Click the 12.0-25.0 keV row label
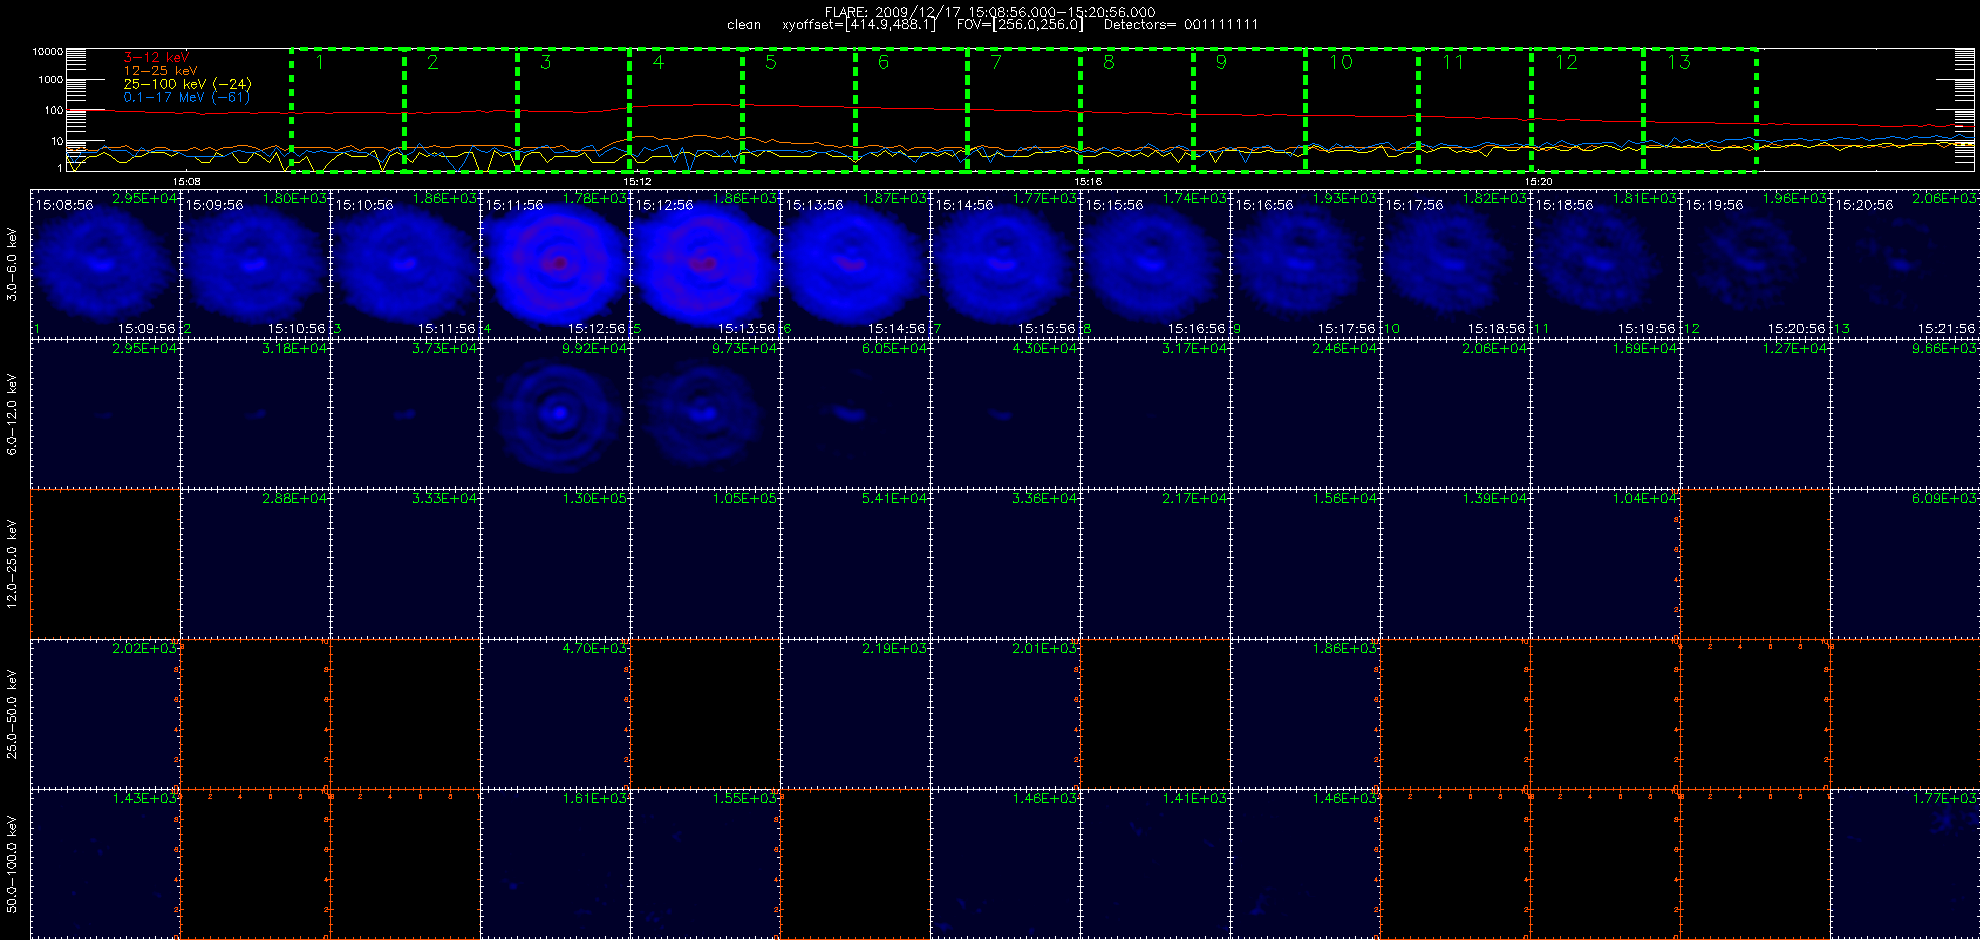 (x=12, y=564)
